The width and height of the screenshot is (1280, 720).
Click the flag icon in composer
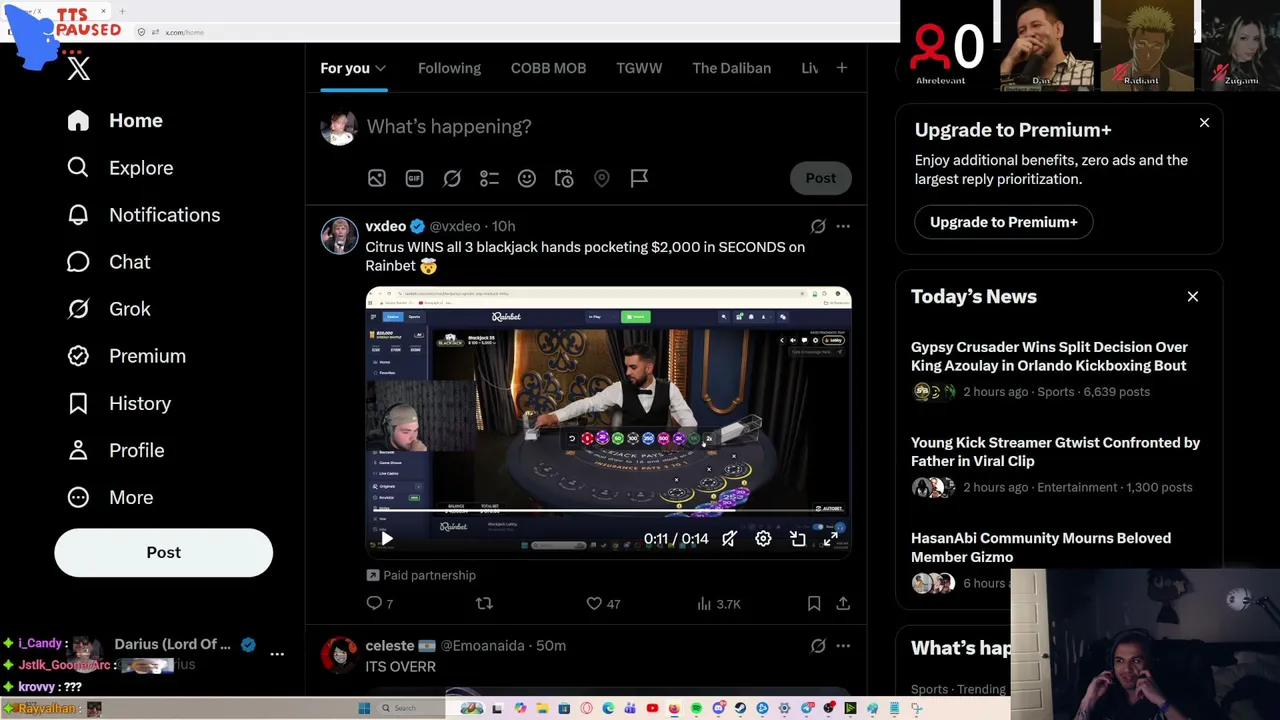click(x=639, y=178)
